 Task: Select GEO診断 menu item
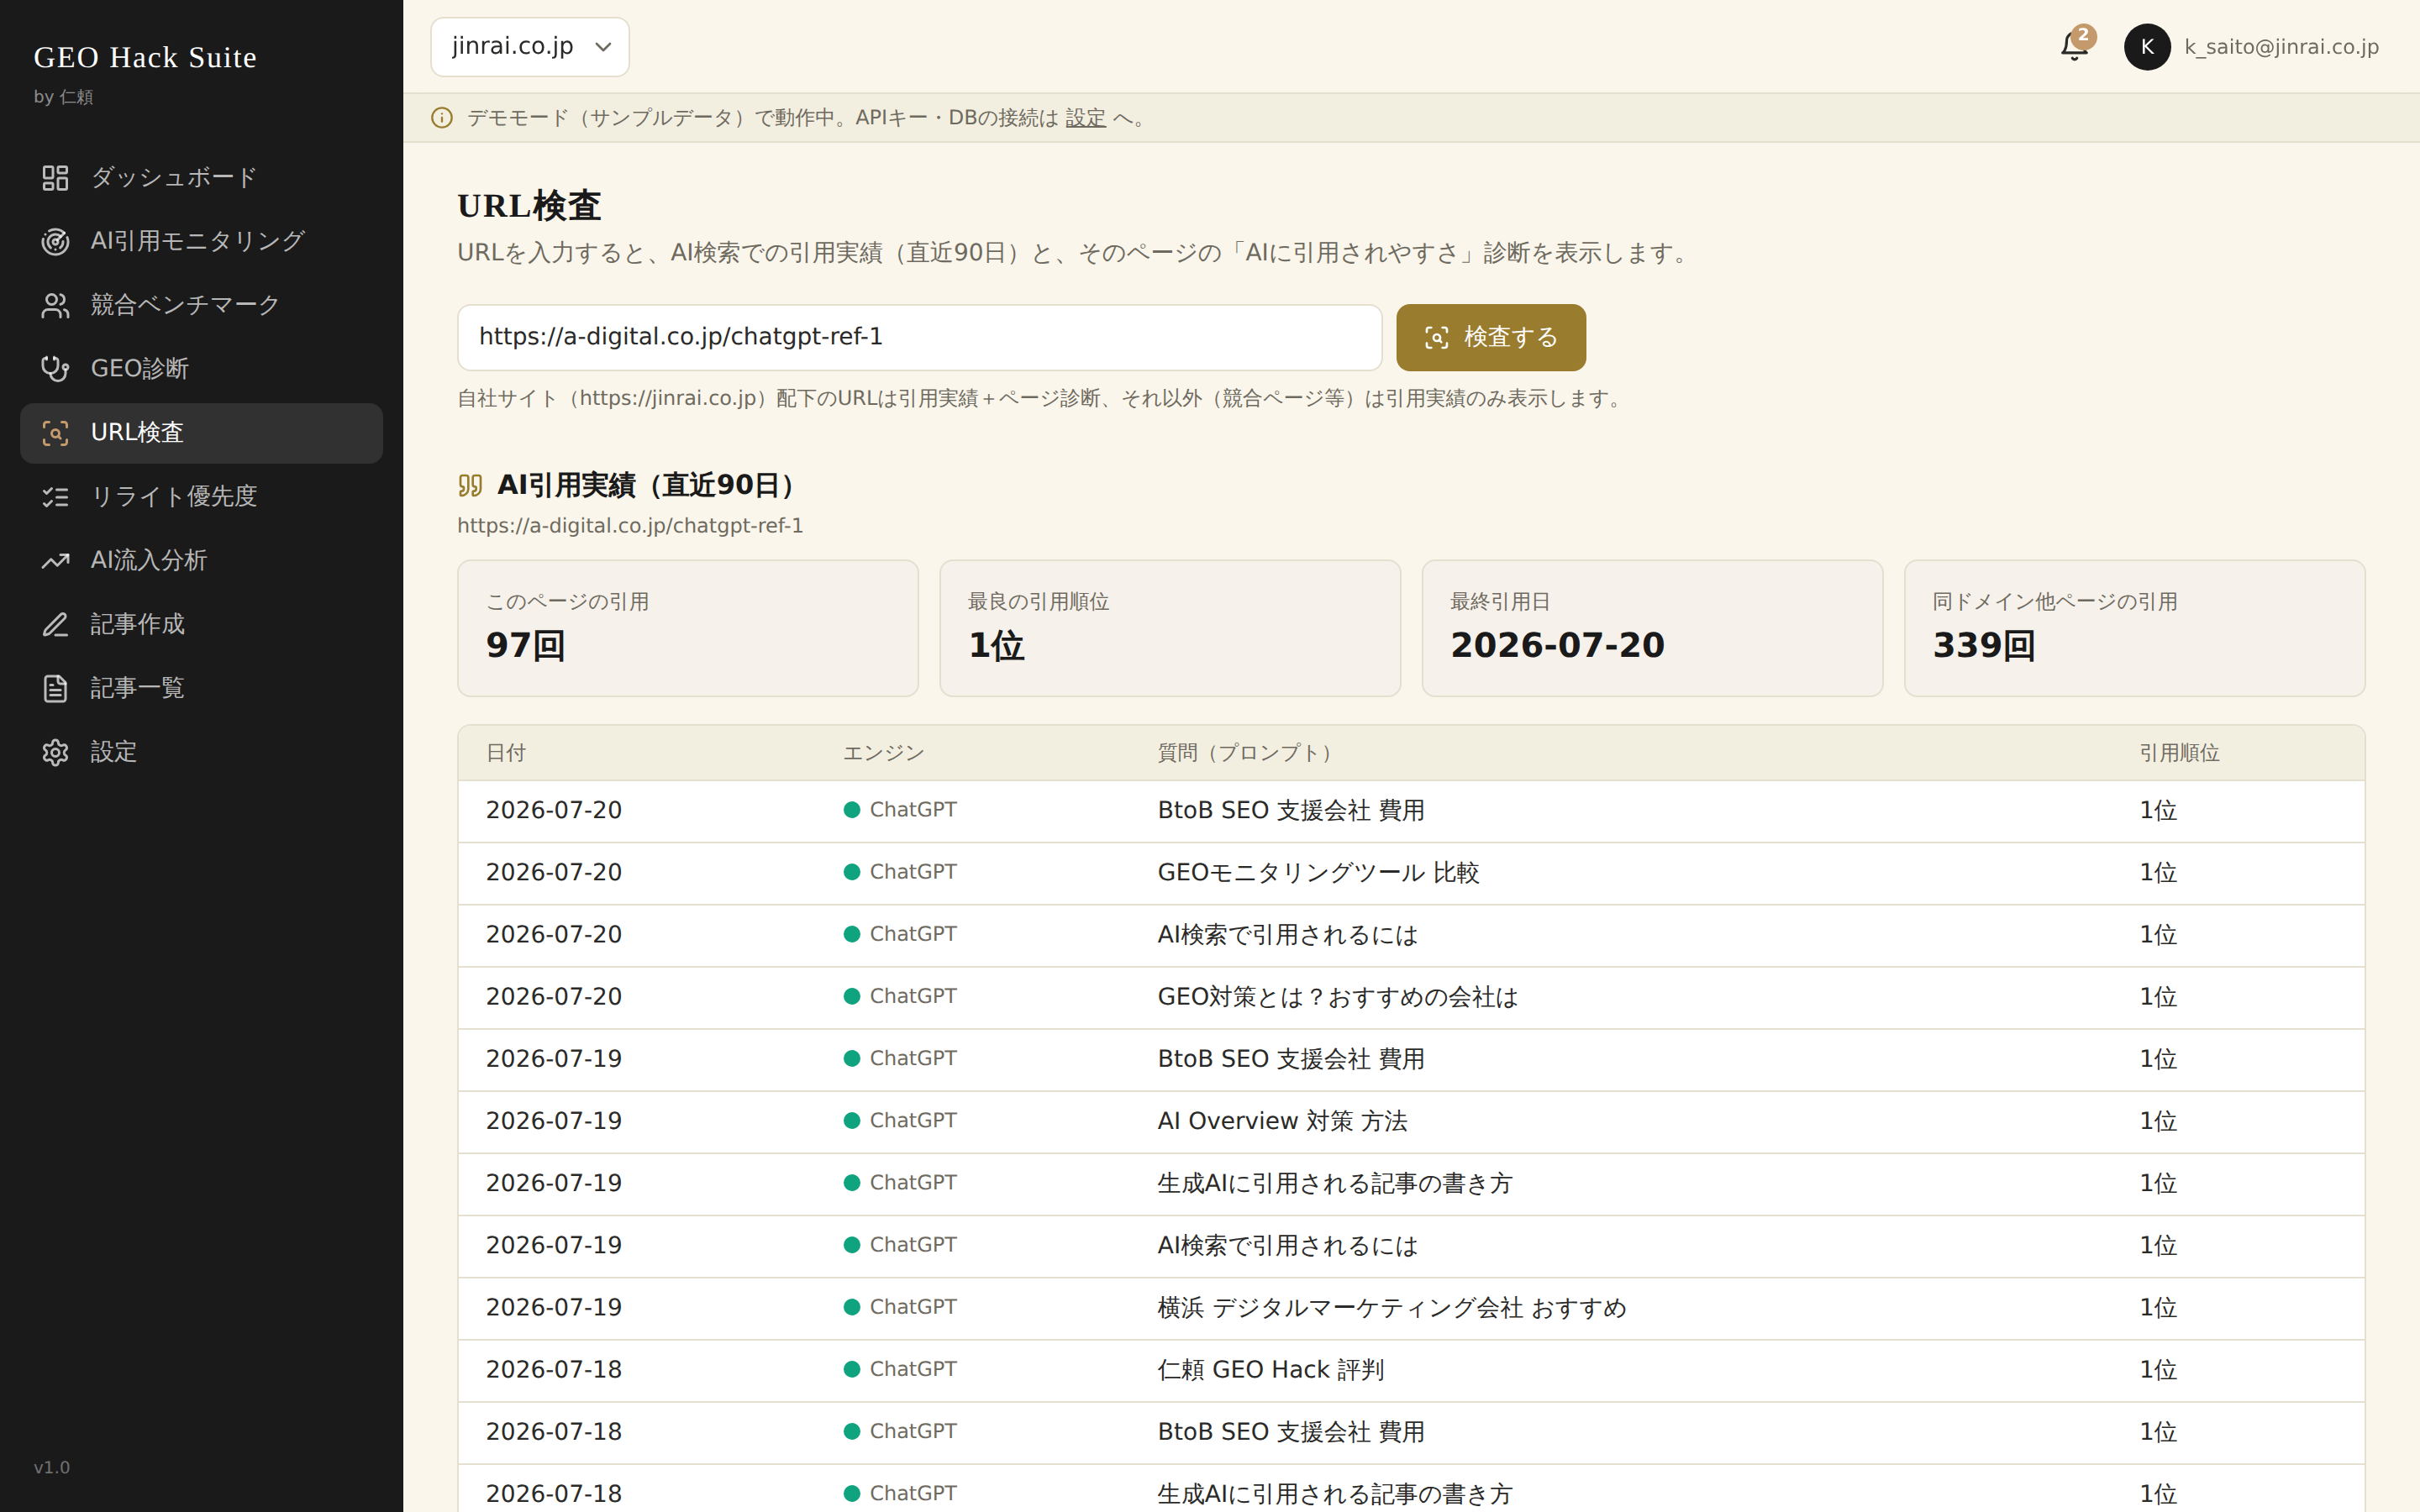201,369
